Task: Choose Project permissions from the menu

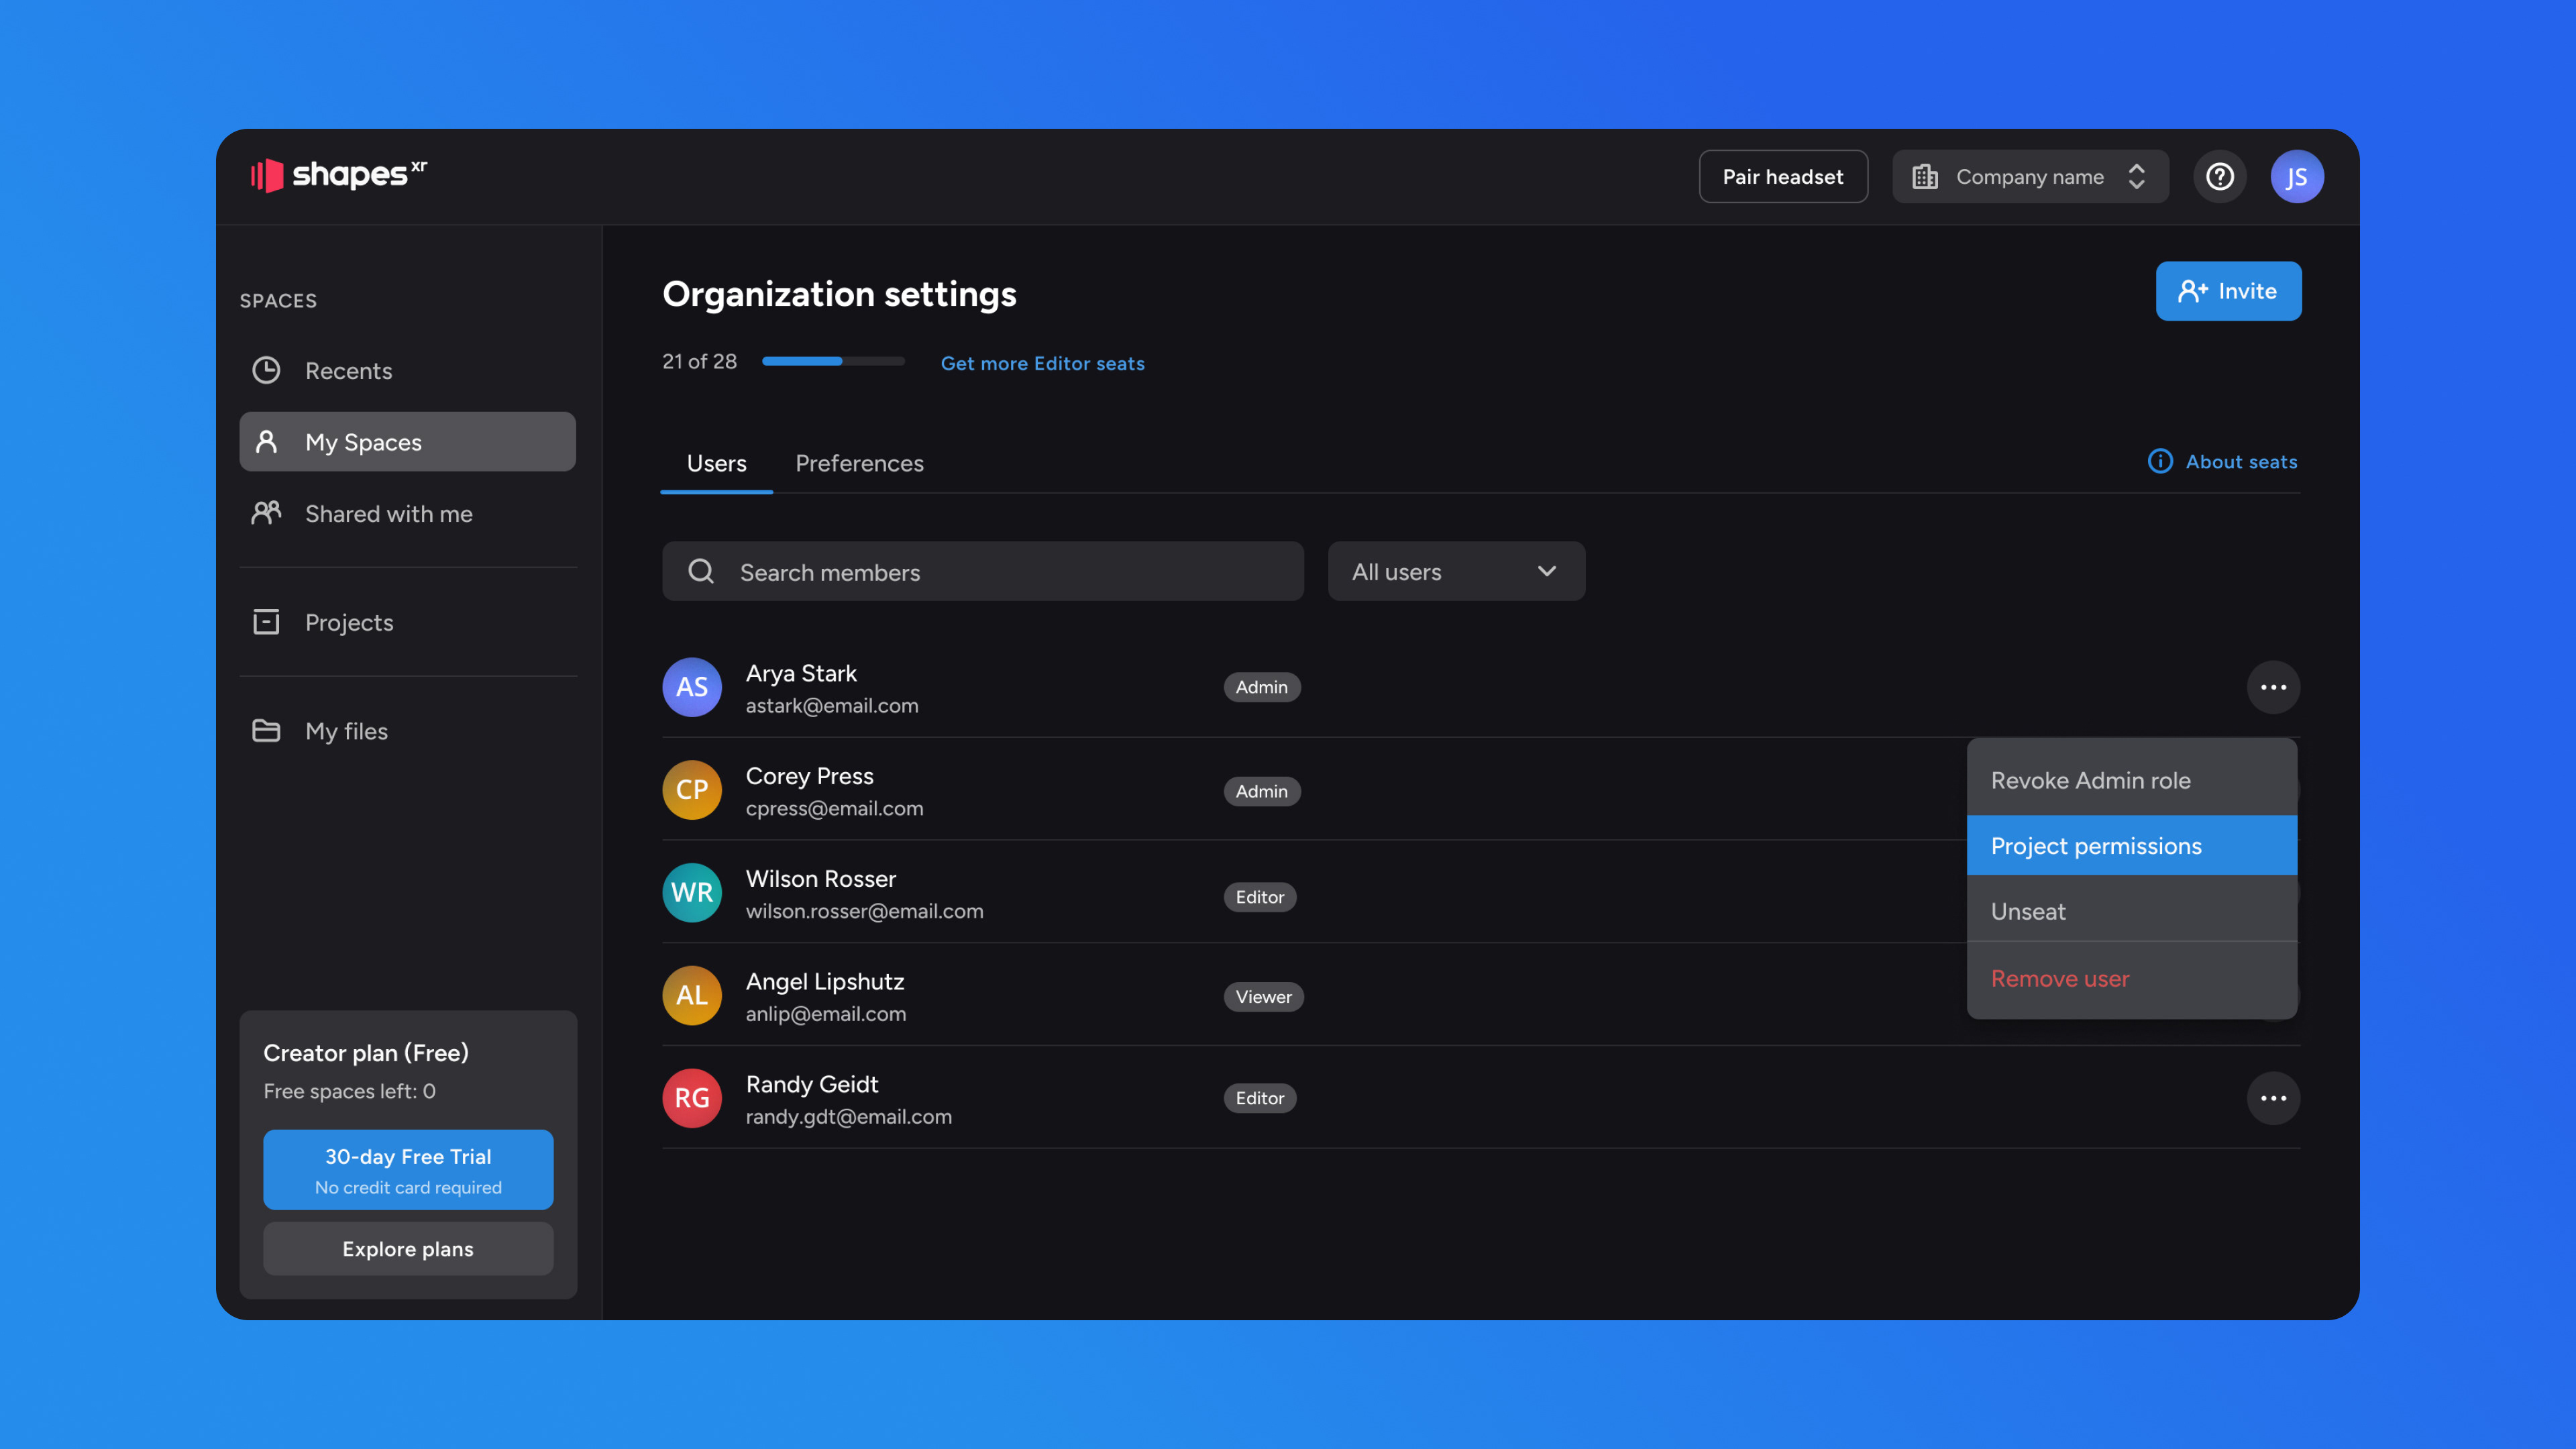Action: pyautogui.click(x=2131, y=846)
